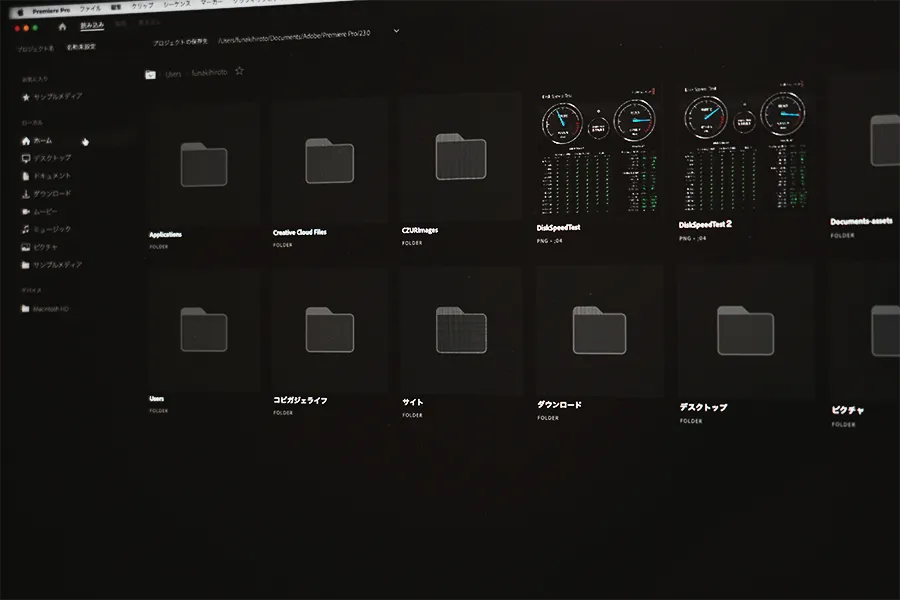Select funakihiroto in the breadcrumb path
Image resolution: width=900 pixels, height=600 pixels.
pyautogui.click(x=209, y=72)
